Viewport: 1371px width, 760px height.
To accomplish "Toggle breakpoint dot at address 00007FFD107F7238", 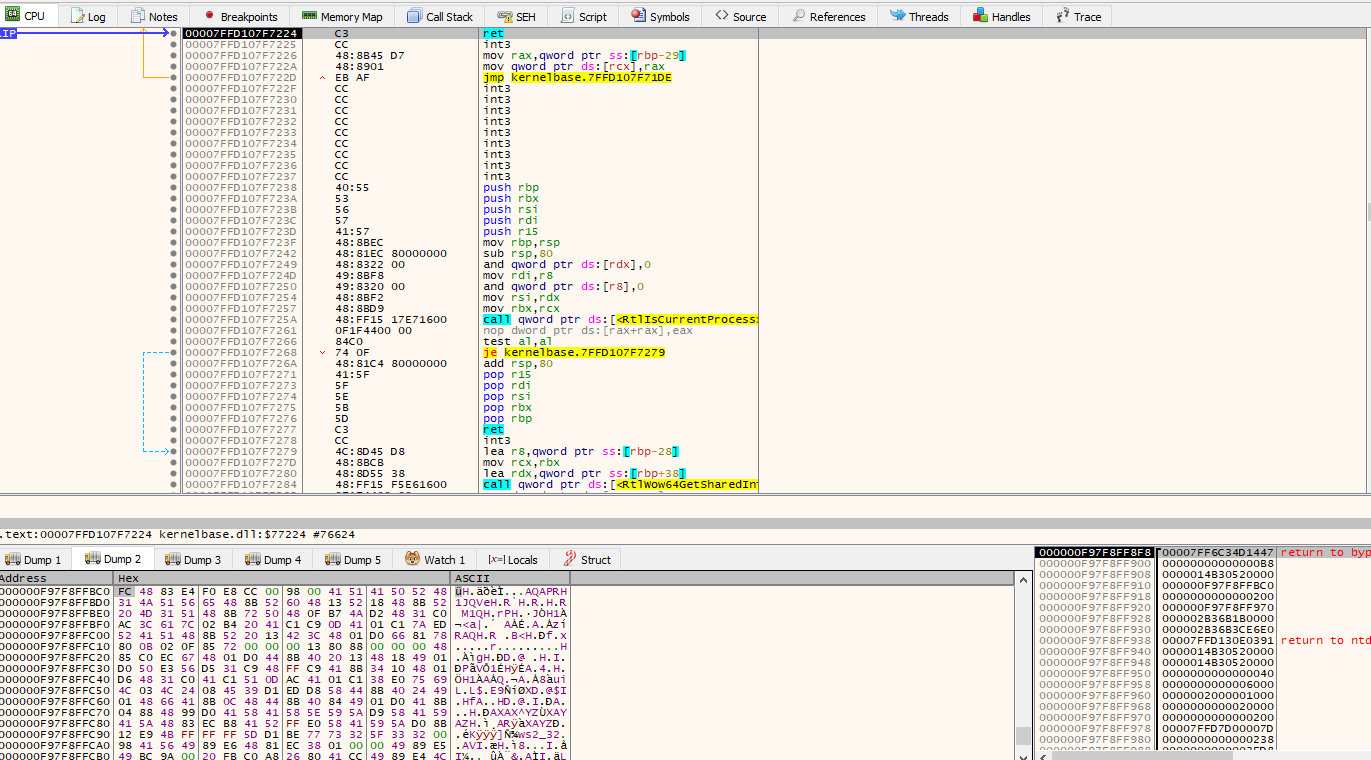I will (x=174, y=188).
